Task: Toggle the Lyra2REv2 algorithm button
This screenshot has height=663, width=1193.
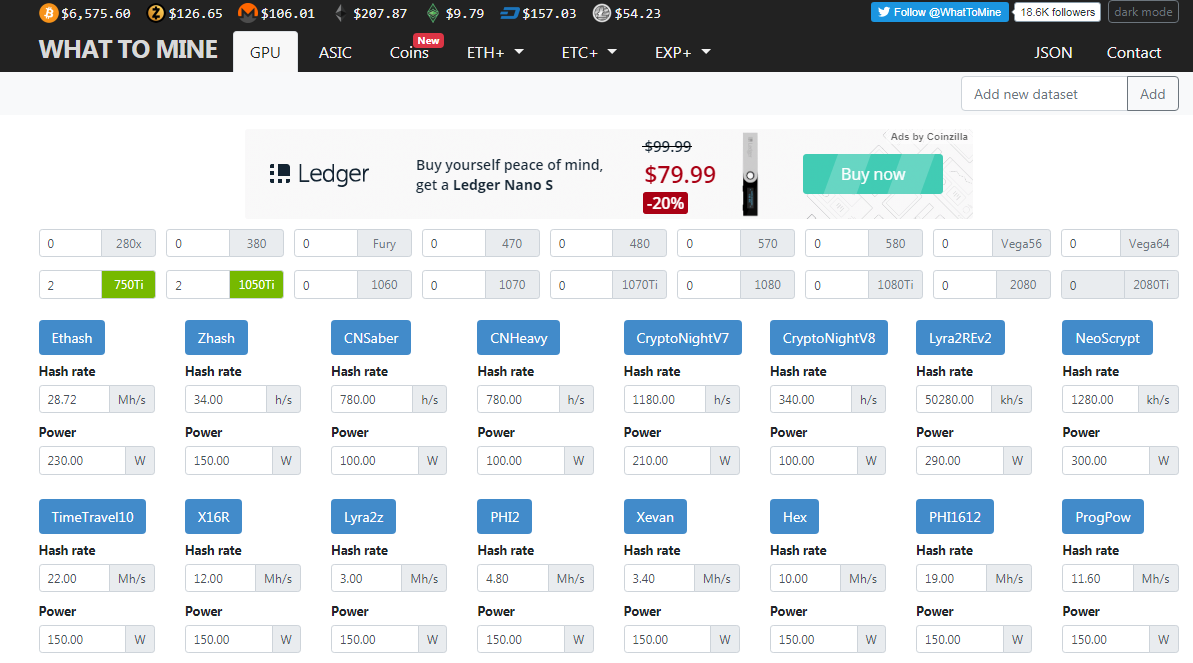Action: 960,338
